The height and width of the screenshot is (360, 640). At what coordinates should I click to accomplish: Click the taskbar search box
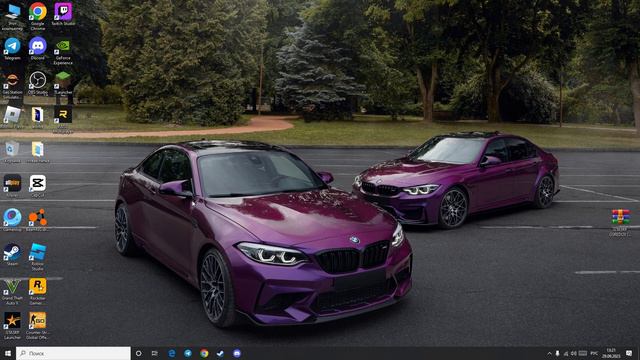[x=73, y=353]
